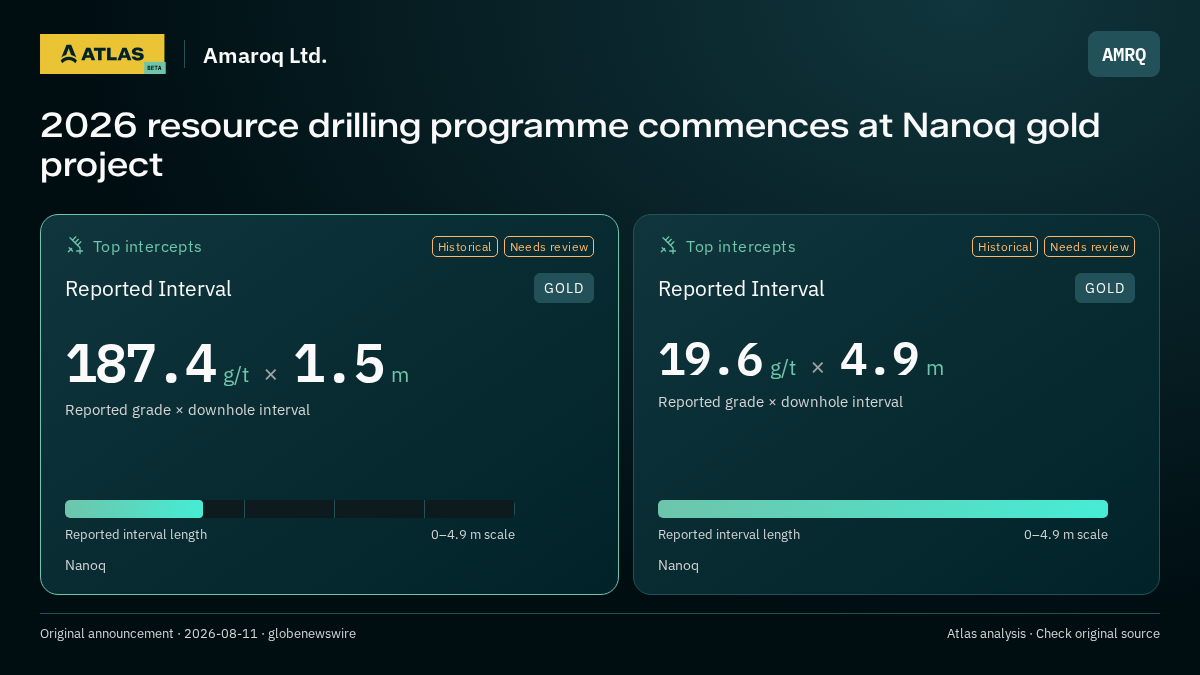Click the Amaroq Ltd. company name
The image size is (1200, 675).
(x=265, y=56)
